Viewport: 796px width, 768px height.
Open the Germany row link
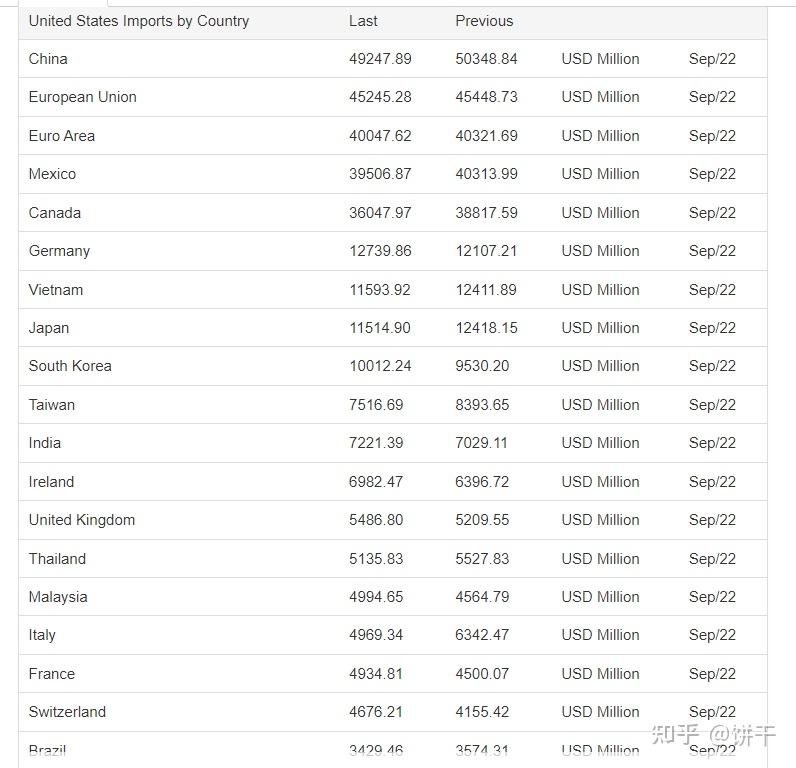[59, 251]
